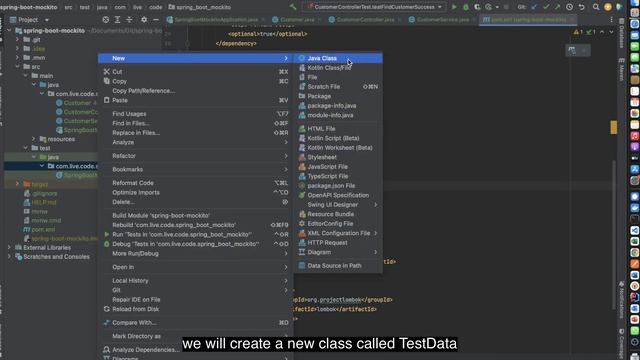Select Optimize Imports
The width and height of the screenshot is (640, 360).
point(195,192)
